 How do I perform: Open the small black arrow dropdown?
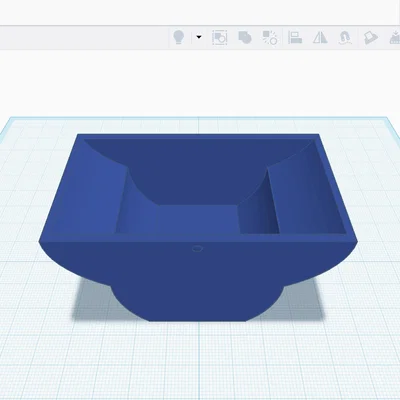[x=199, y=37]
